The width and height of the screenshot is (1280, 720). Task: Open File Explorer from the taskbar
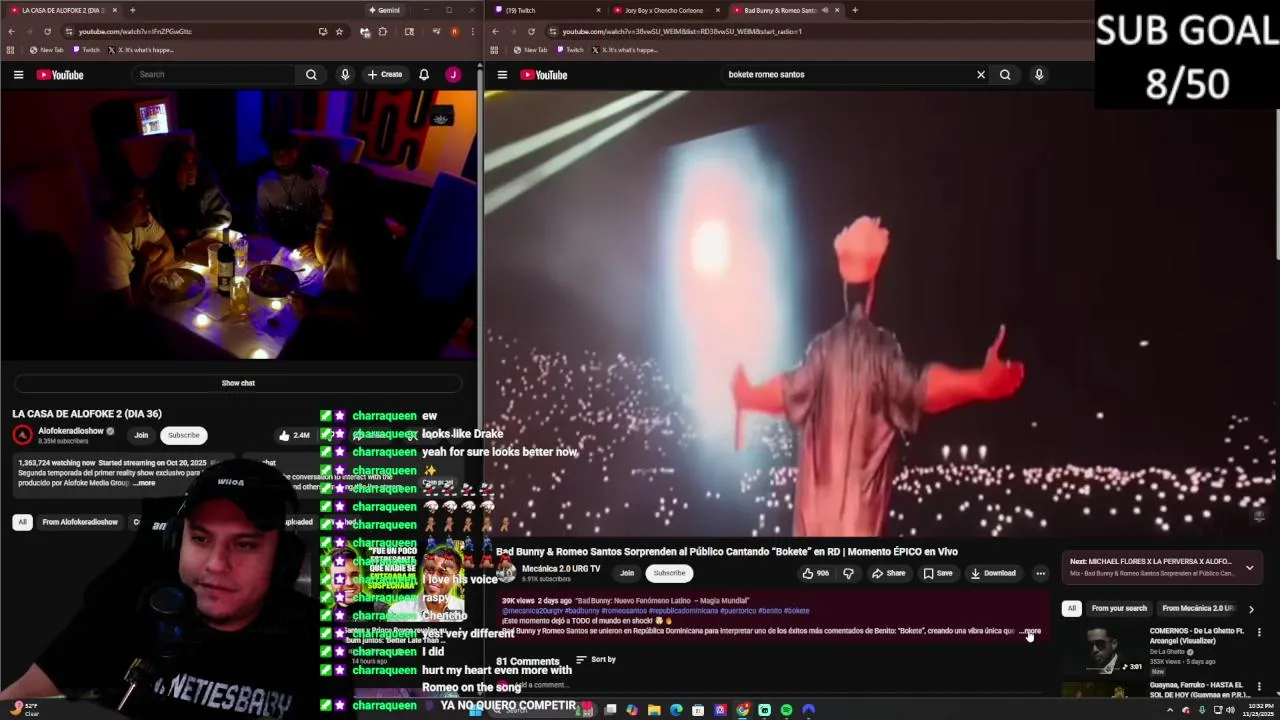tap(654, 710)
